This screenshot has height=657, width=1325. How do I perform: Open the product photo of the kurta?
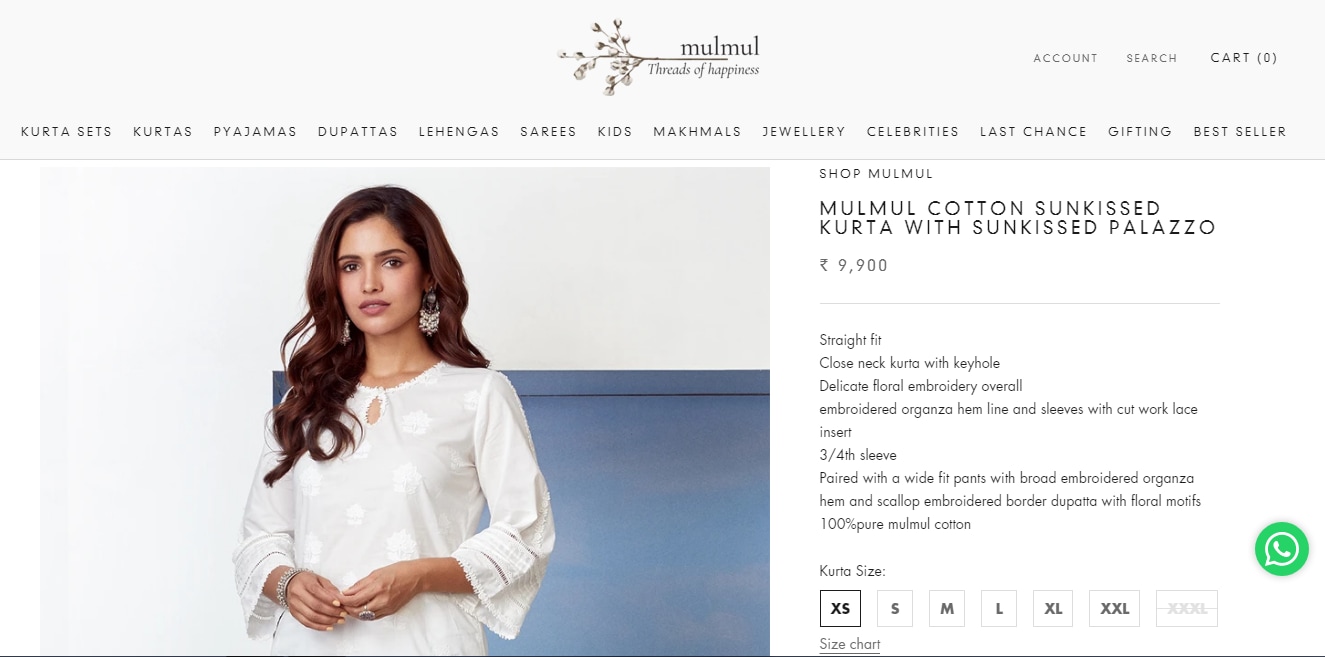[405, 412]
